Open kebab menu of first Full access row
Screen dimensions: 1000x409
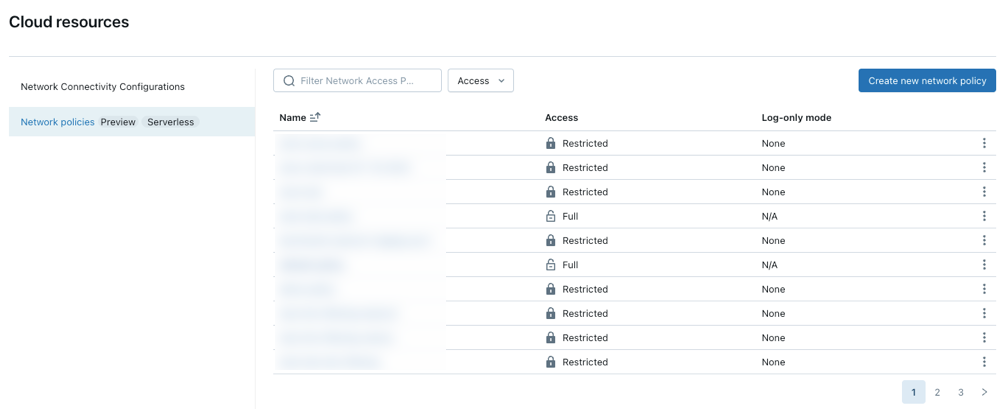(984, 216)
